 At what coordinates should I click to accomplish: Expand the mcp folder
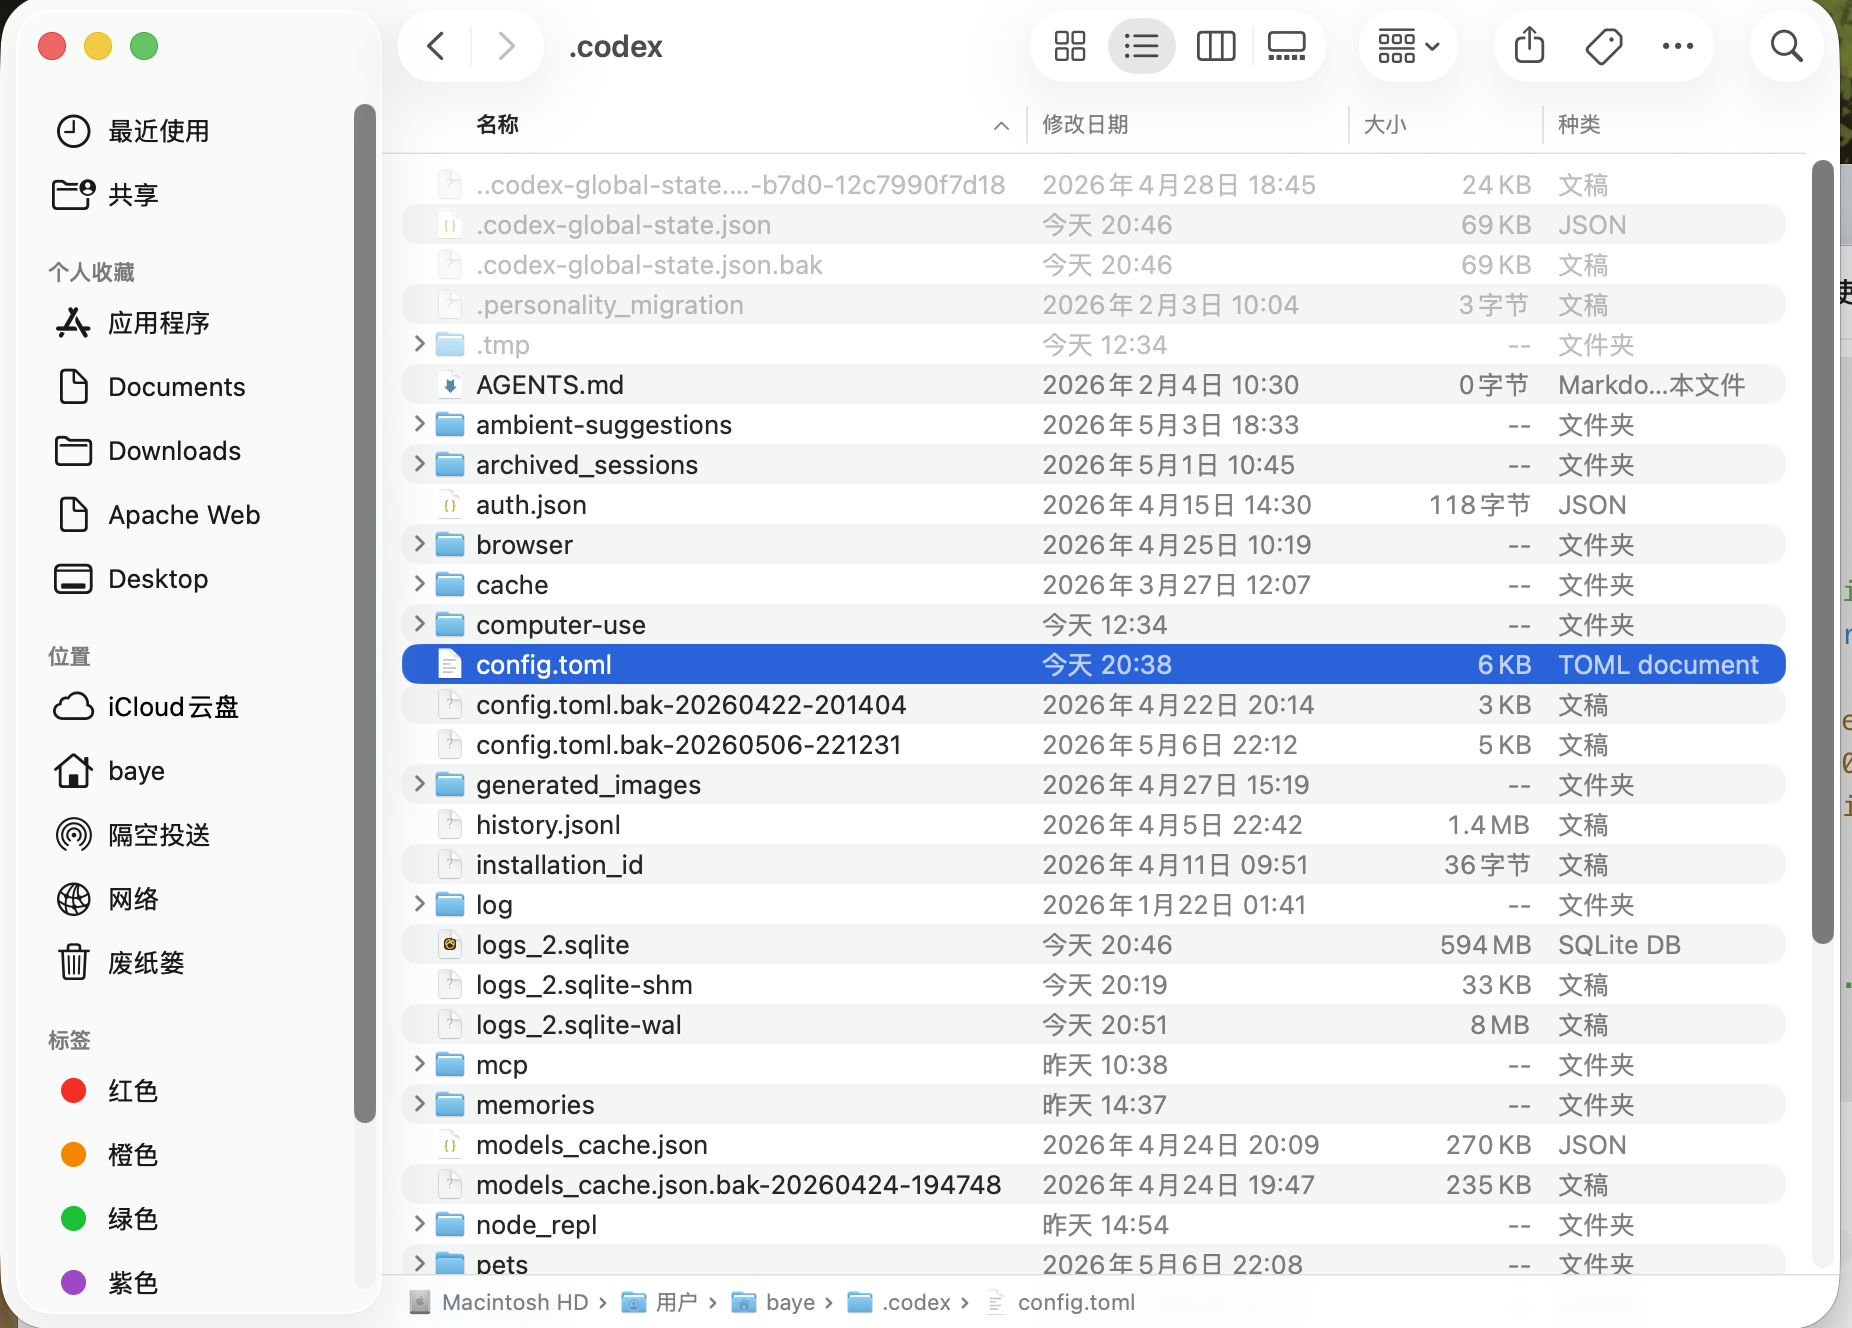point(419,1064)
